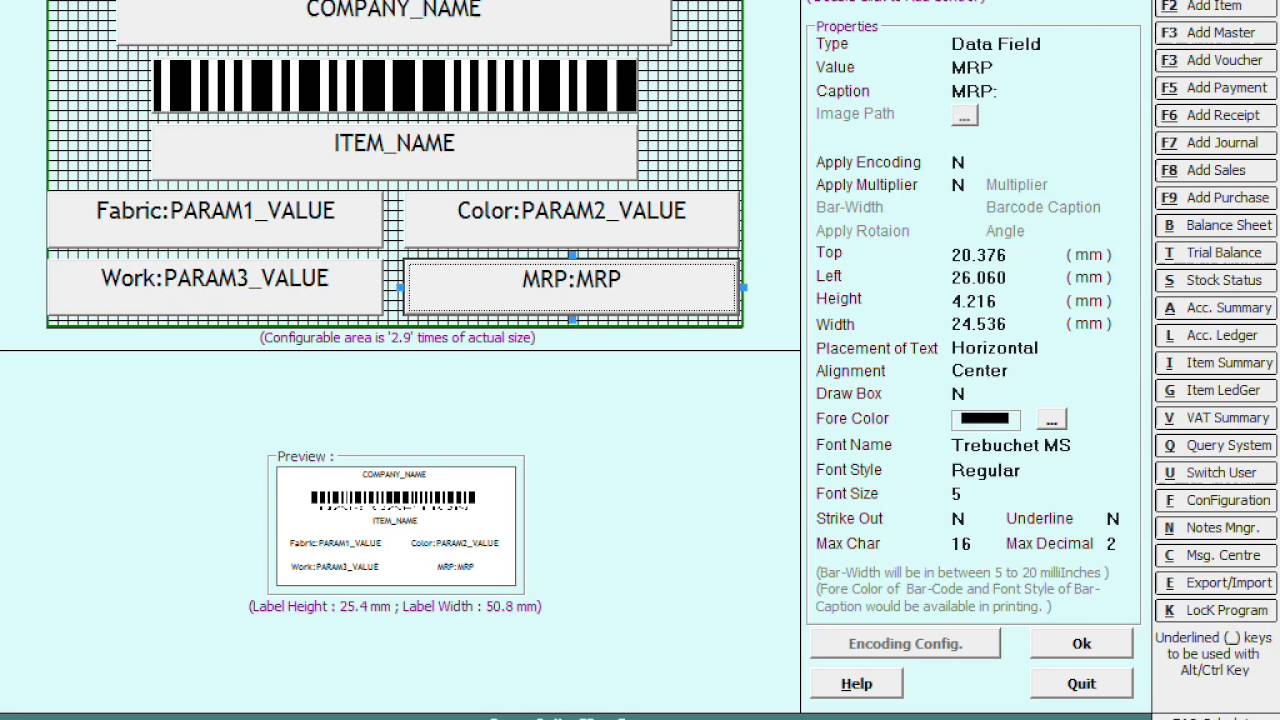Screen dimensions: 1280x720
Task: Open Fore Color picker ellipsis button
Action: point(1051,419)
